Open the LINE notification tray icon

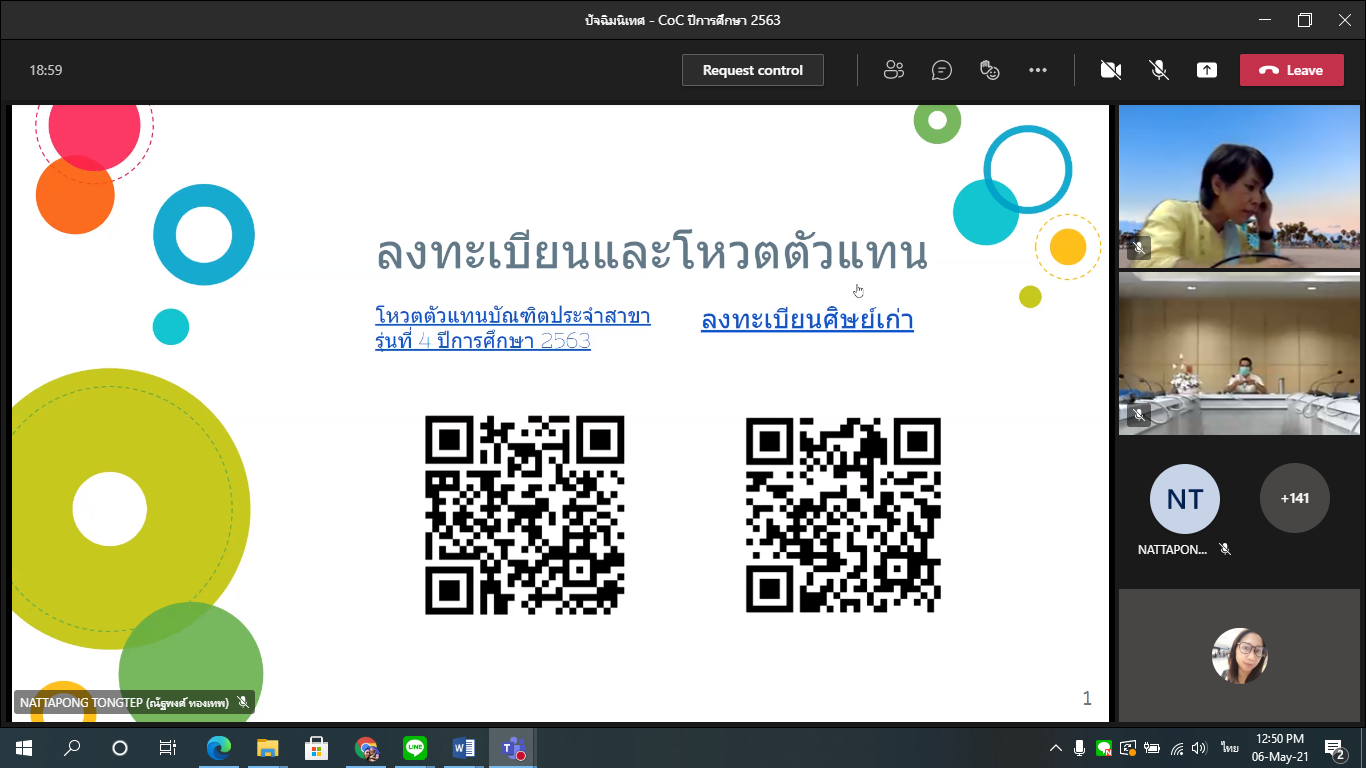pos(1104,748)
